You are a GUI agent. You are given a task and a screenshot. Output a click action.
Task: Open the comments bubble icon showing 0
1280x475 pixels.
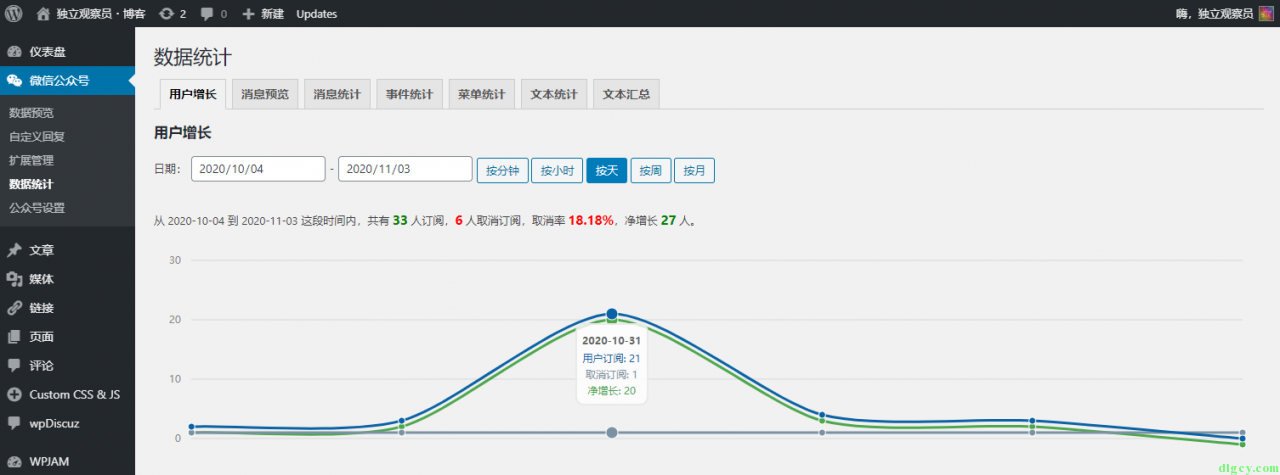tap(207, 14)
